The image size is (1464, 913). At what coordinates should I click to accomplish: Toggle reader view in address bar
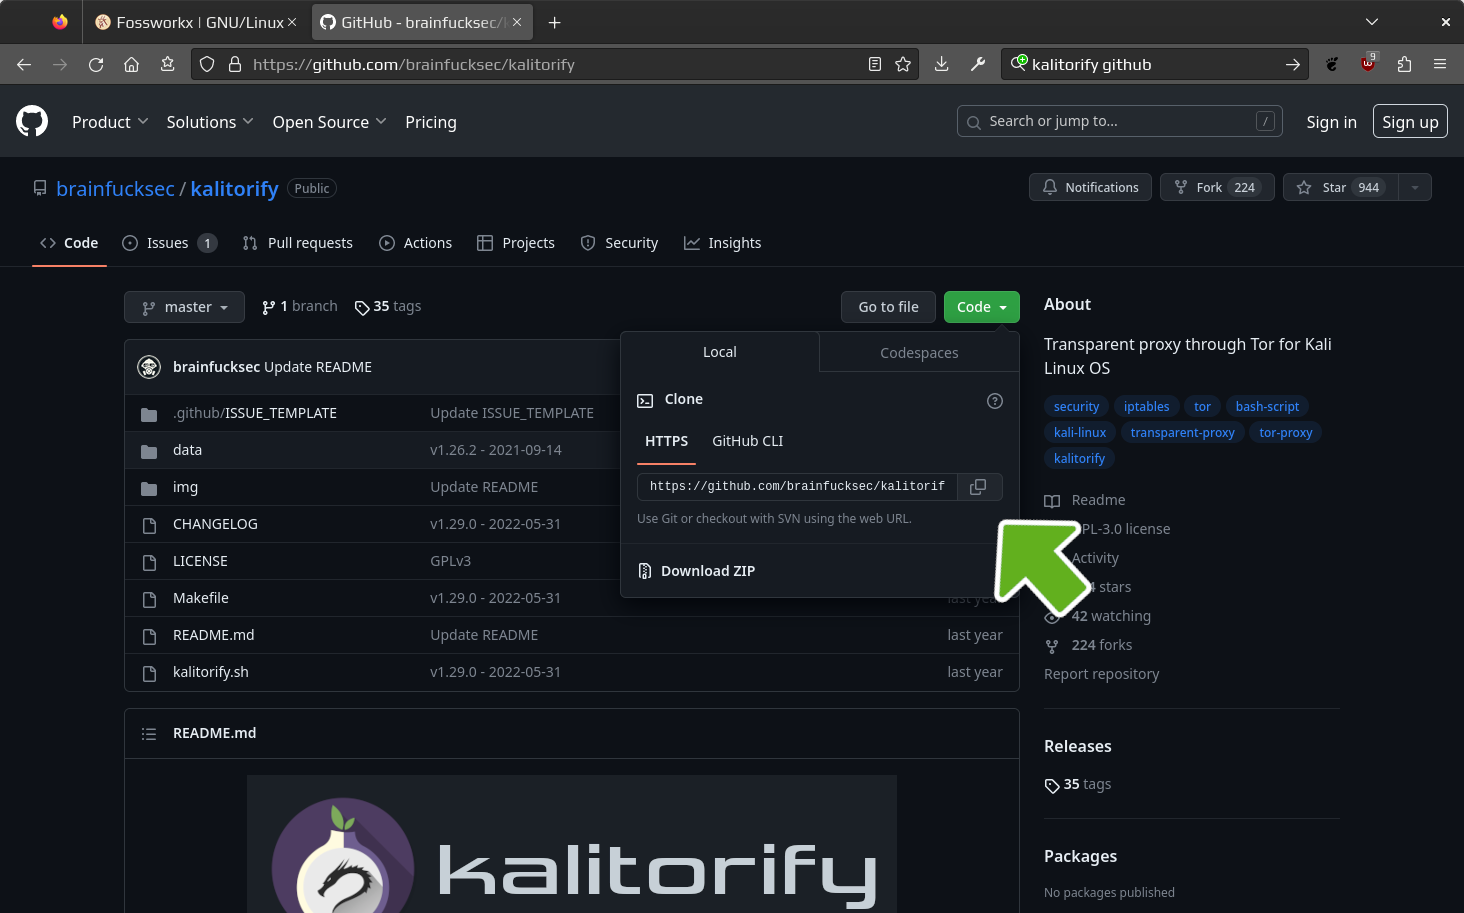[x=874, y=64]
